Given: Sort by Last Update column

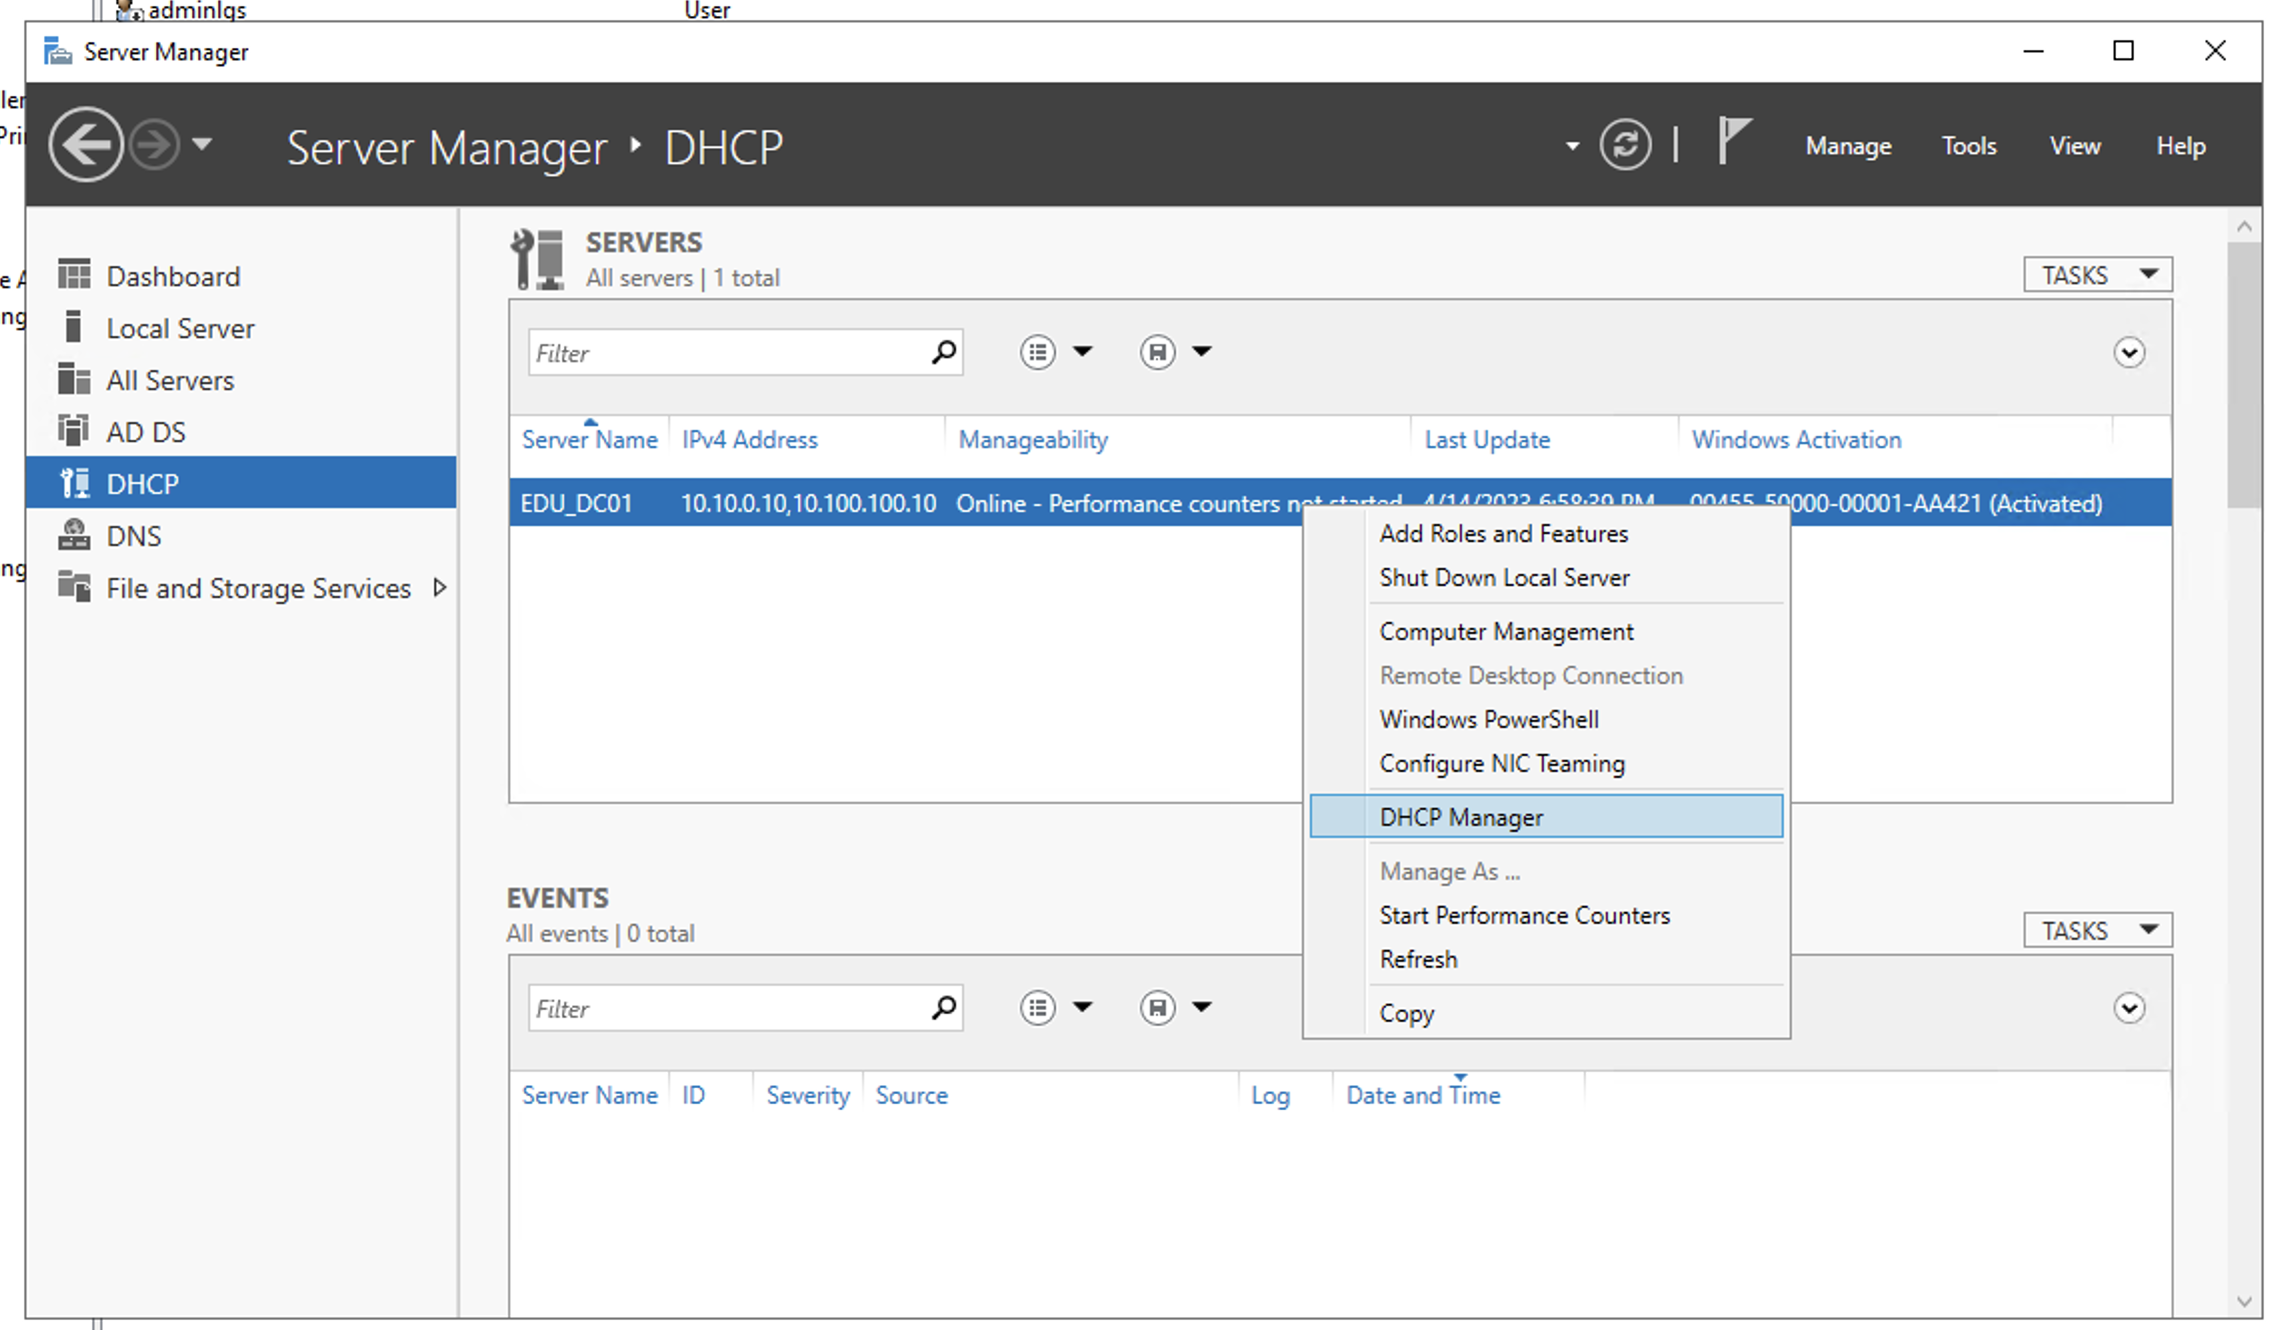Looking at the screenshot, I should [x=1487, y=440].
